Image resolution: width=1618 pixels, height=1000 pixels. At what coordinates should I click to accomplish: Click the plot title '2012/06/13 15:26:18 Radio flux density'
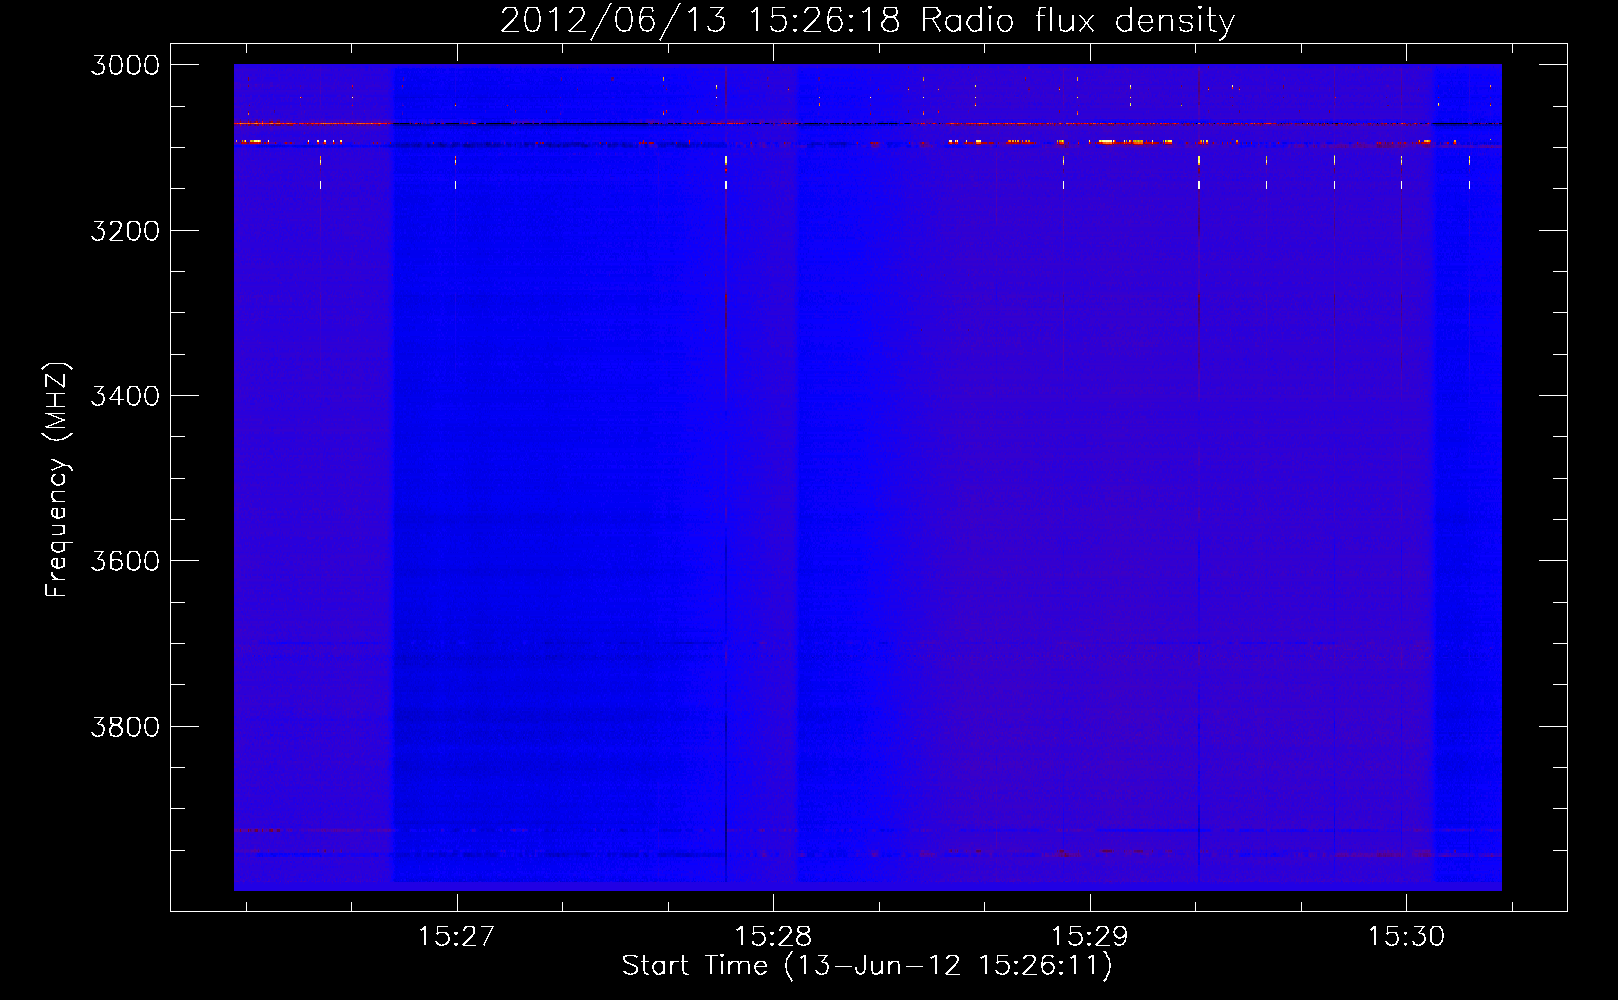[867, 21]
